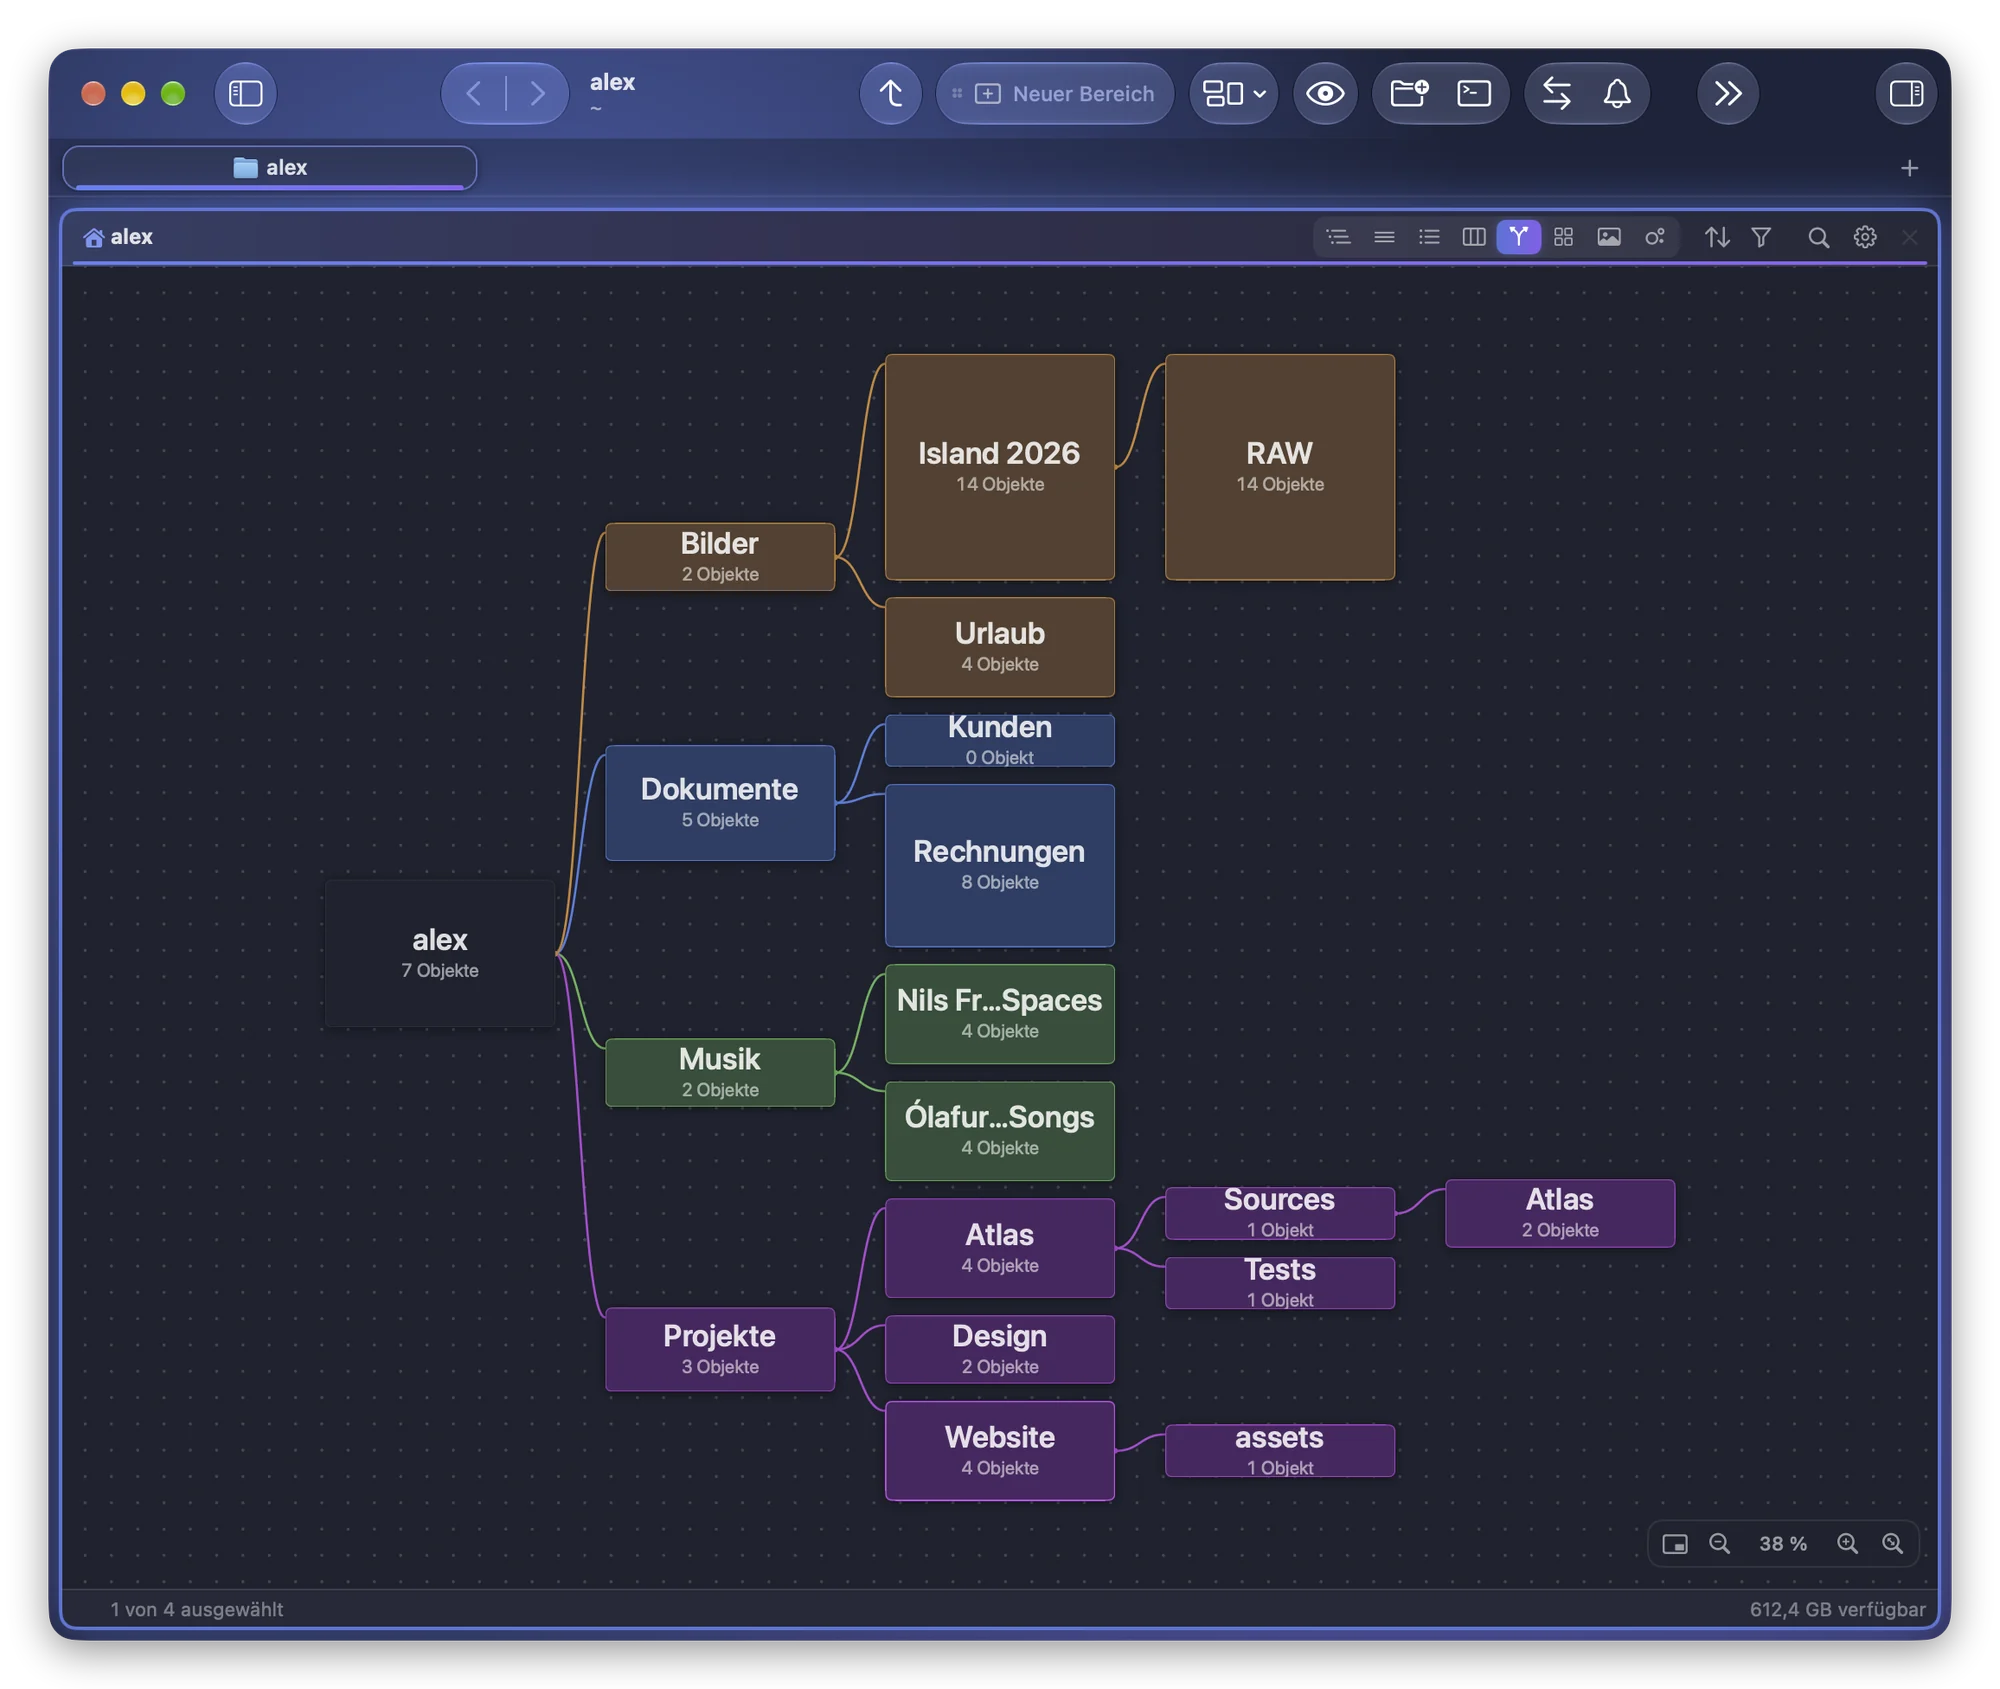Screen dimensions: 2000x1689
Task: Open search with the magnifier icon
Action: 1818,237
